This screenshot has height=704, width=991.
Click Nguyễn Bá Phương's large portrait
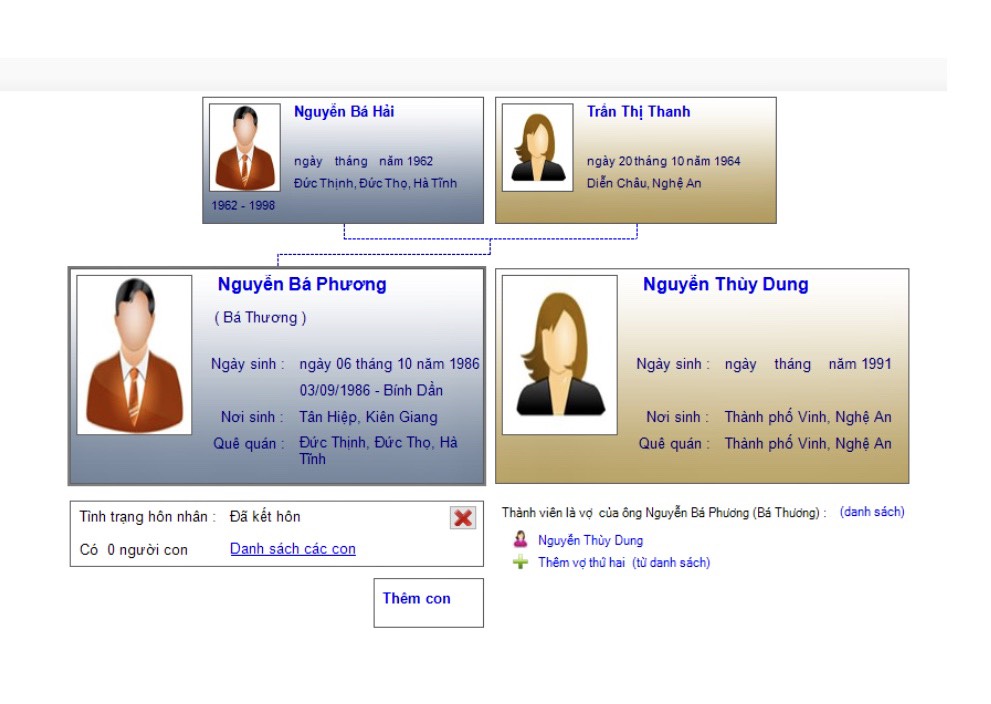(134, 355)
